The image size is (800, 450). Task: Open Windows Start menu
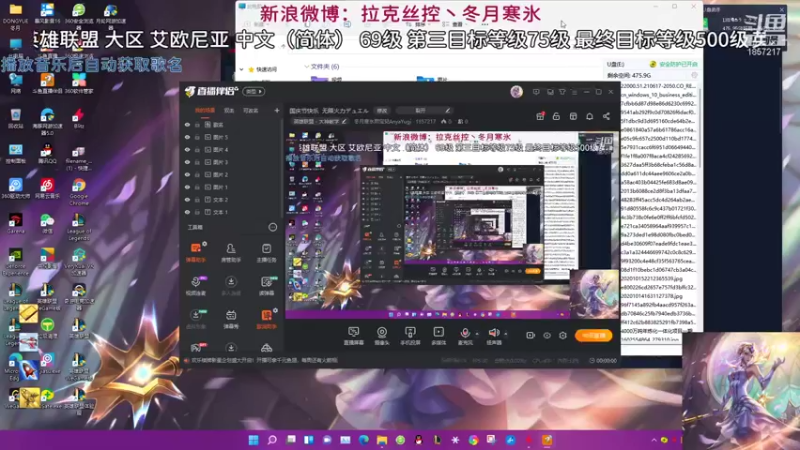254,440
